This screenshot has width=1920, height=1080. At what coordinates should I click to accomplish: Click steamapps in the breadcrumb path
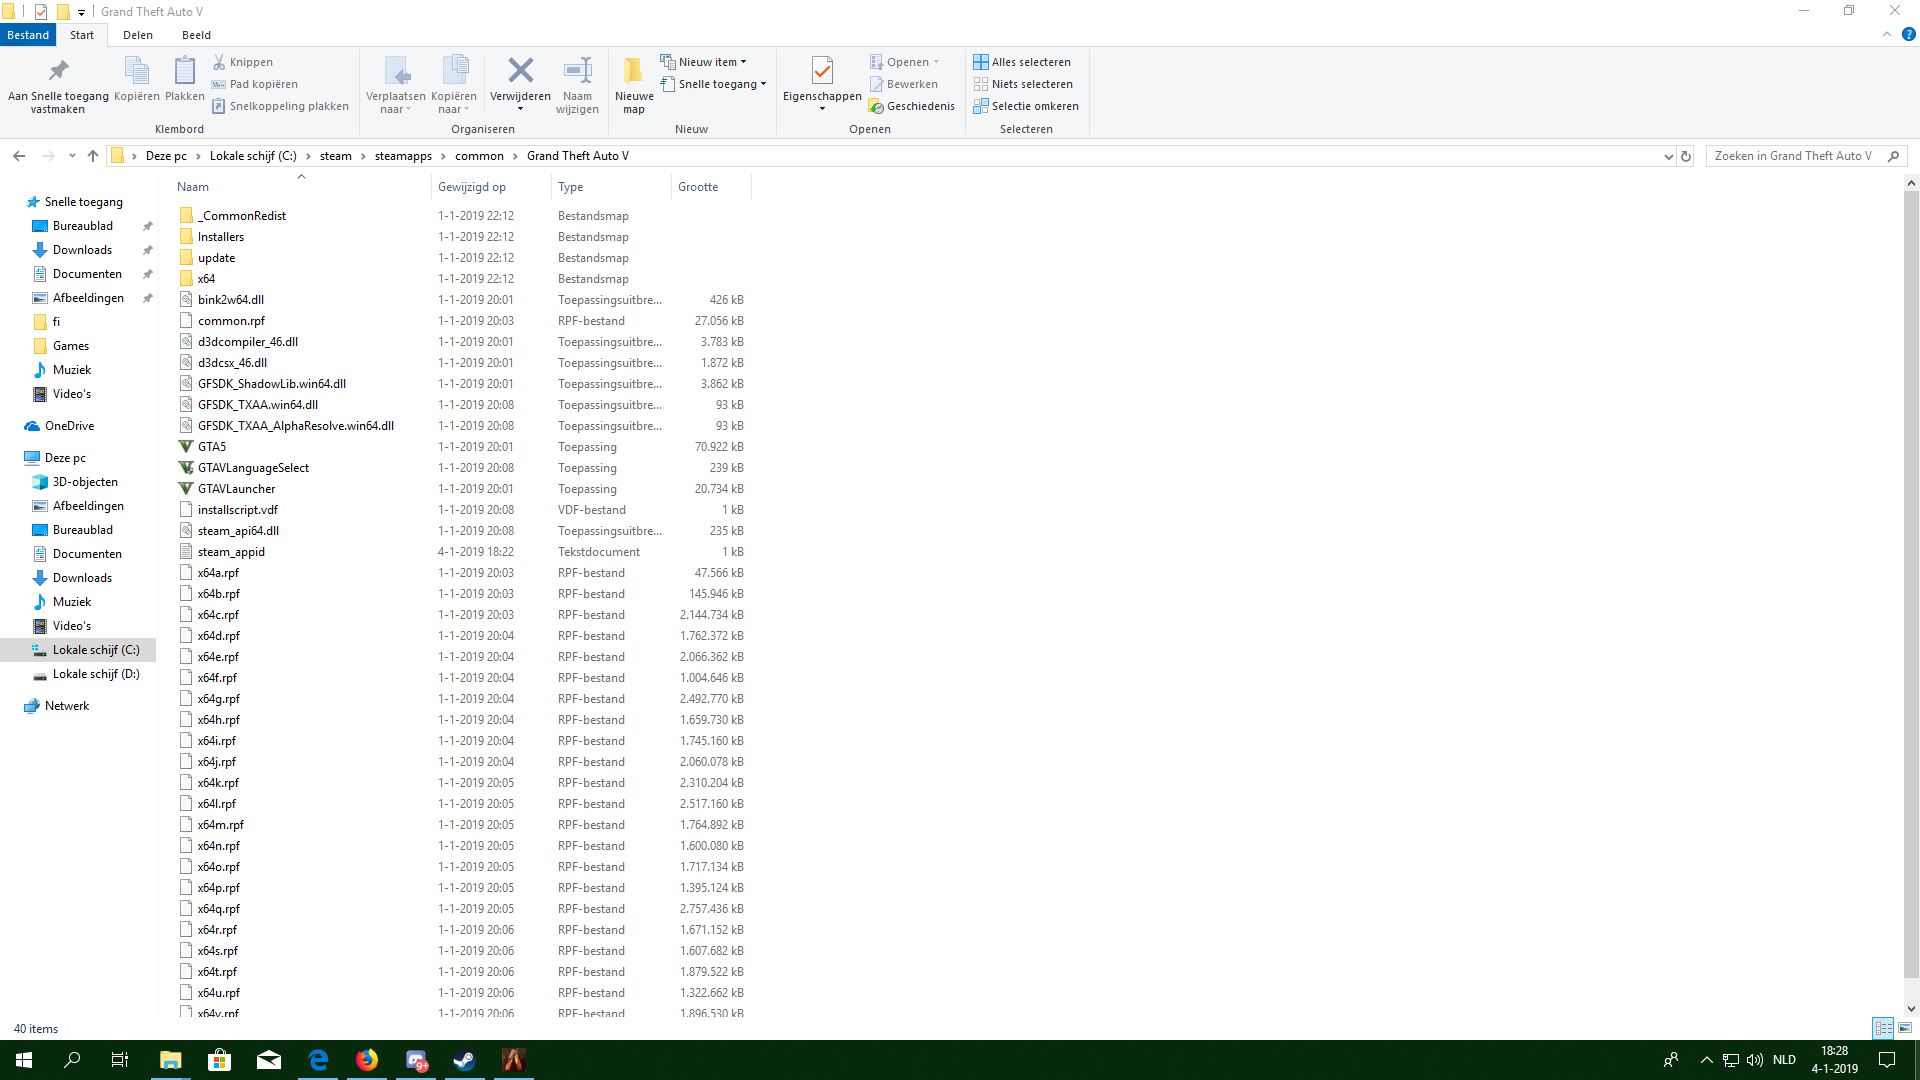[x=403, y=156]
